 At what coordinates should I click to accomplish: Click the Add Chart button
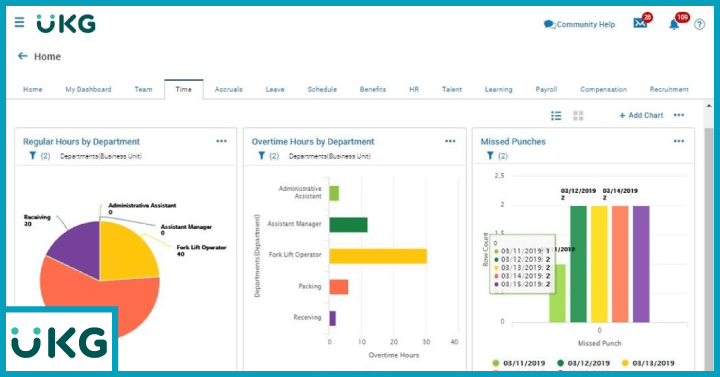tap(641, 116)
